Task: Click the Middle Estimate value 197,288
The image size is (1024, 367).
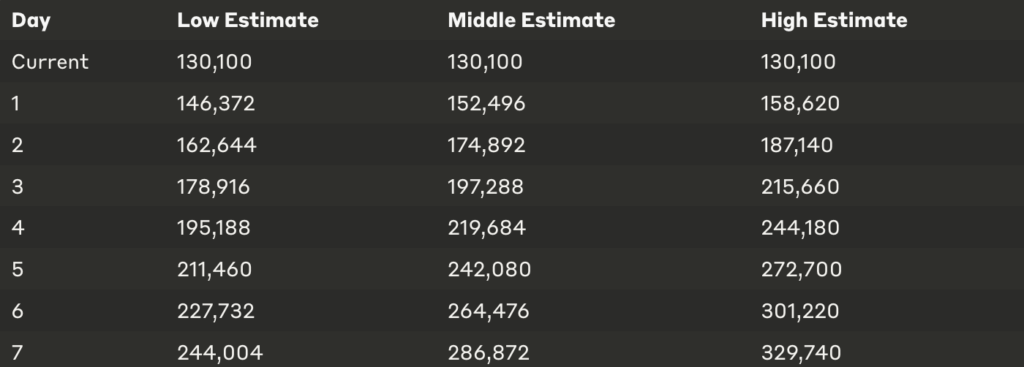Action: (x=485, y=187)
